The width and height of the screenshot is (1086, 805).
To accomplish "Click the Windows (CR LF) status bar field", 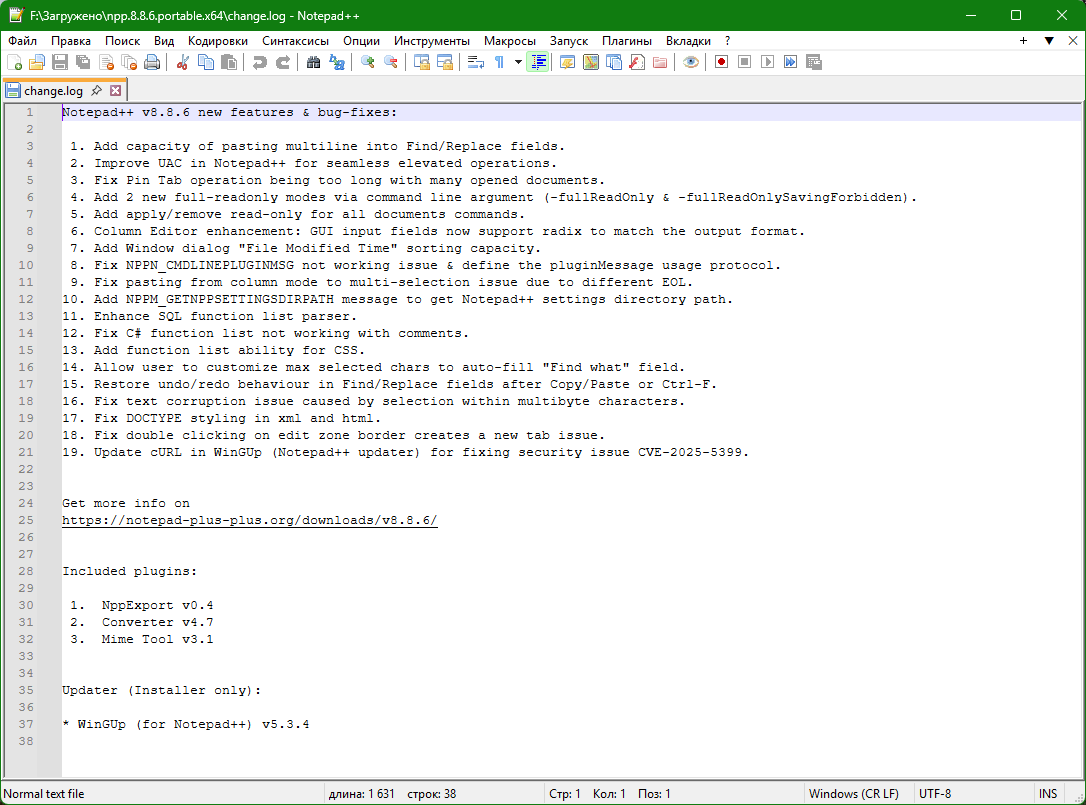I will (x=853, y=794).
